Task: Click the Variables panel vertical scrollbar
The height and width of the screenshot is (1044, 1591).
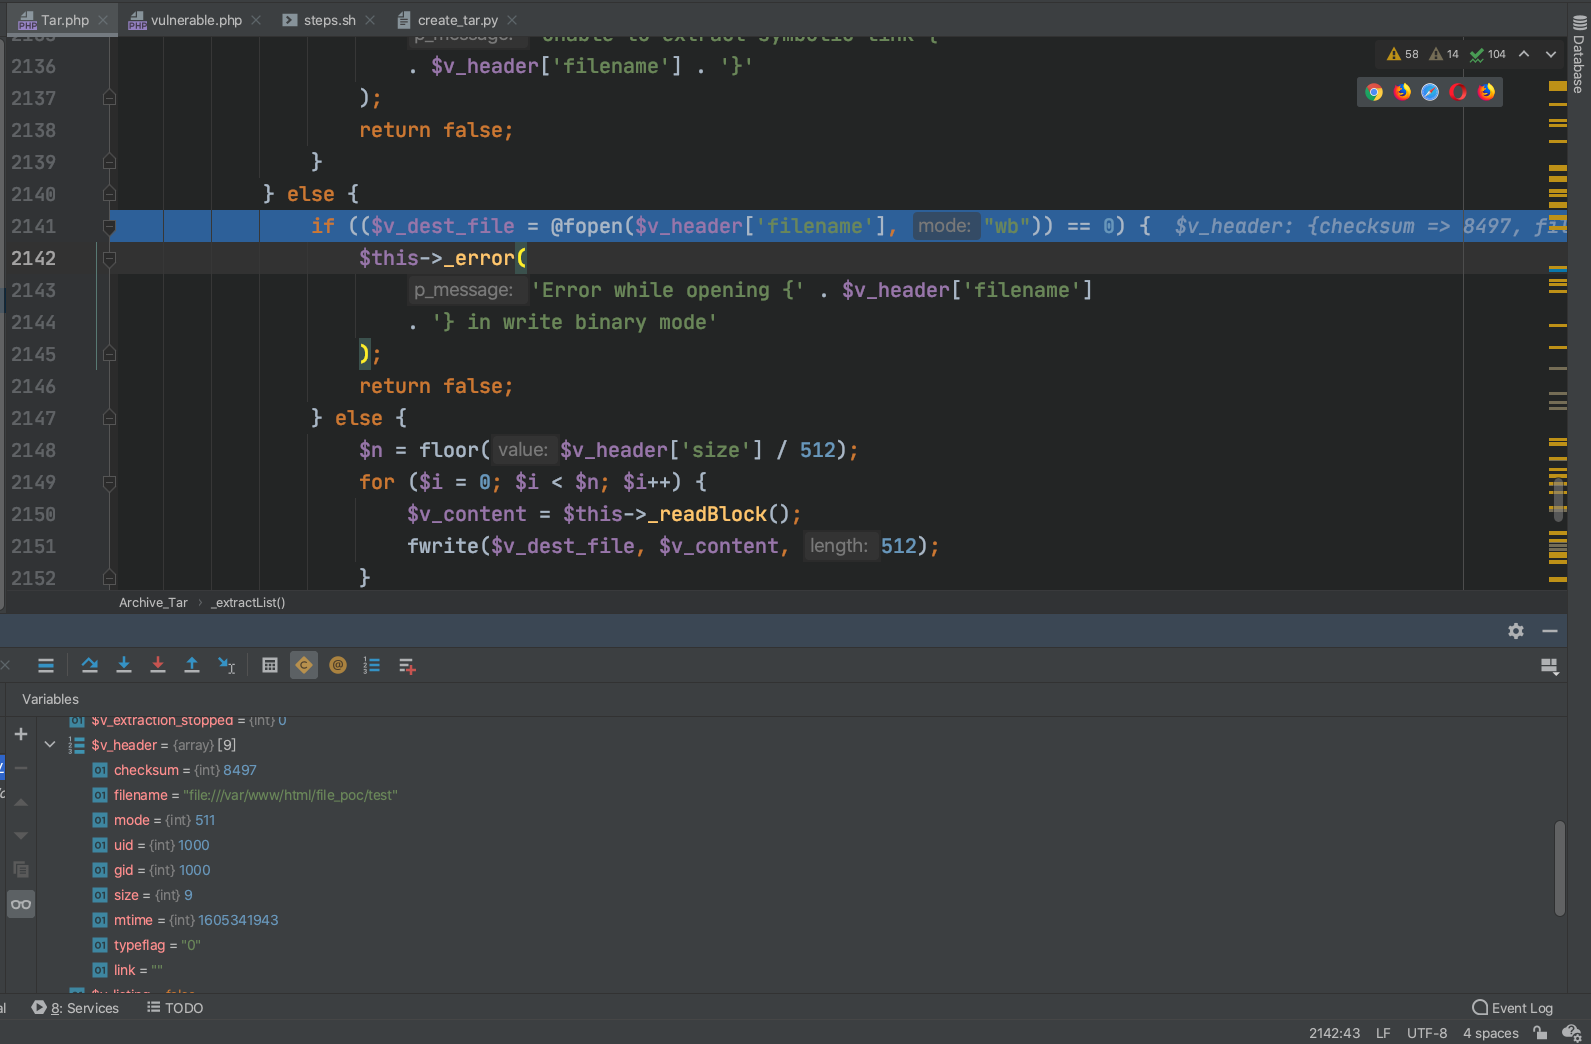Action: (1559, 868)
